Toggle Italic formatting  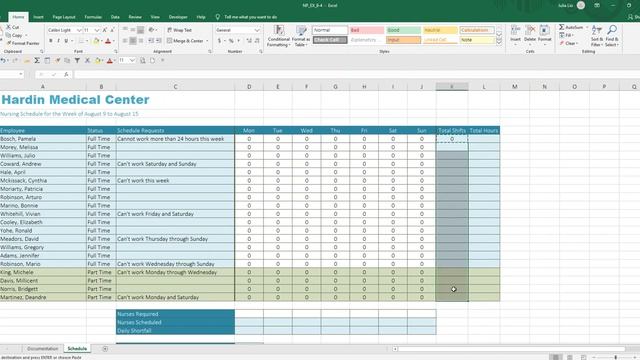coord(58,41)
